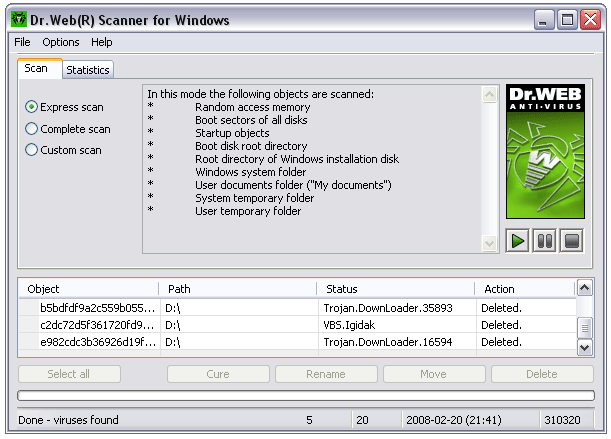Screen dimensions: 611x439
Task: Sort results by the Action column header
Action: tap(525, 289)
